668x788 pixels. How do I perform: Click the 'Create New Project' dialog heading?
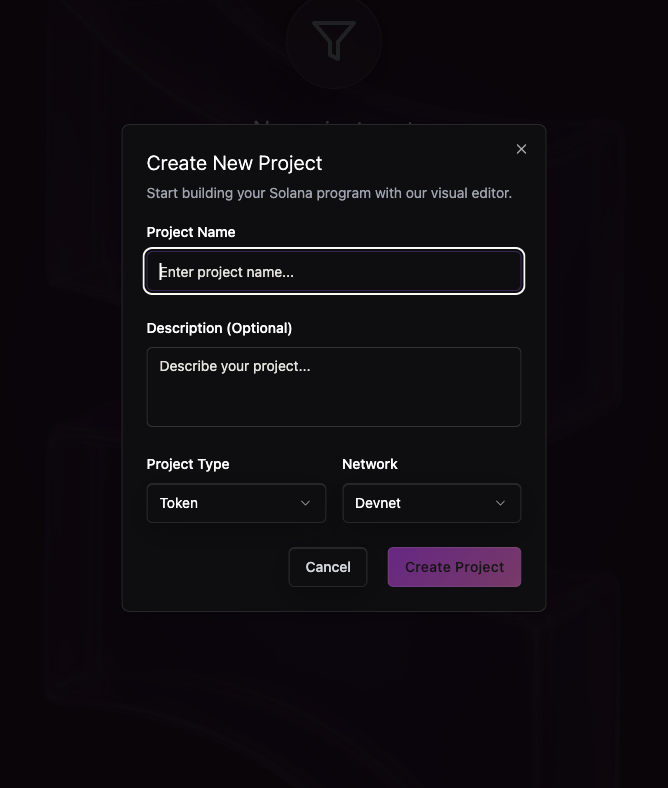[x=234, y=163]
